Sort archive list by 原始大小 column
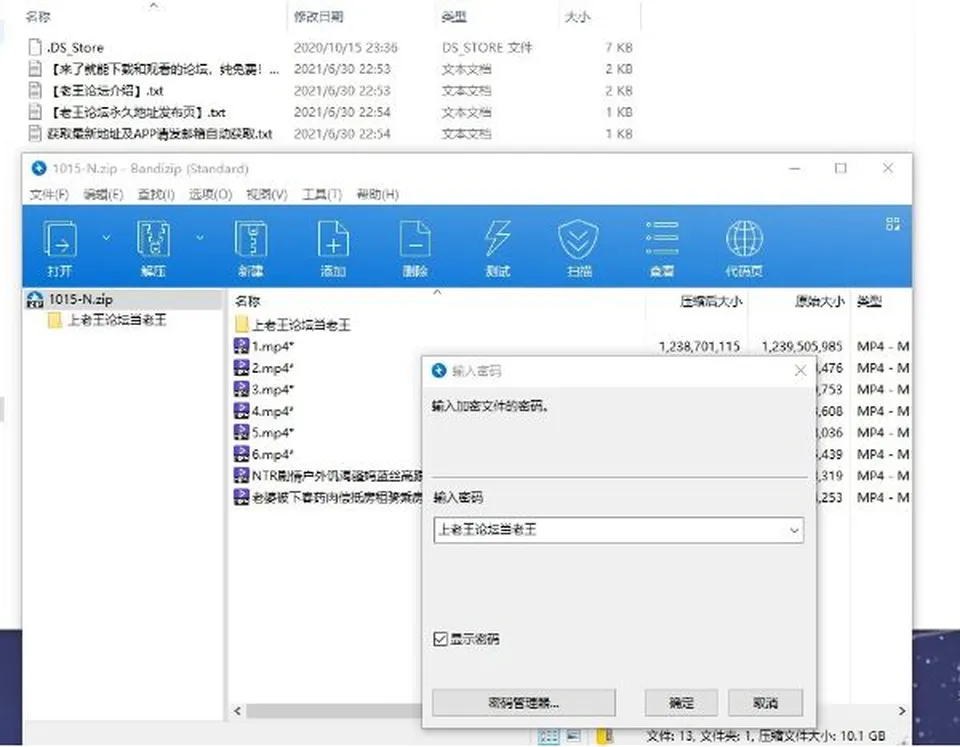Screen dimensions: 960x747 coord(820,301)
